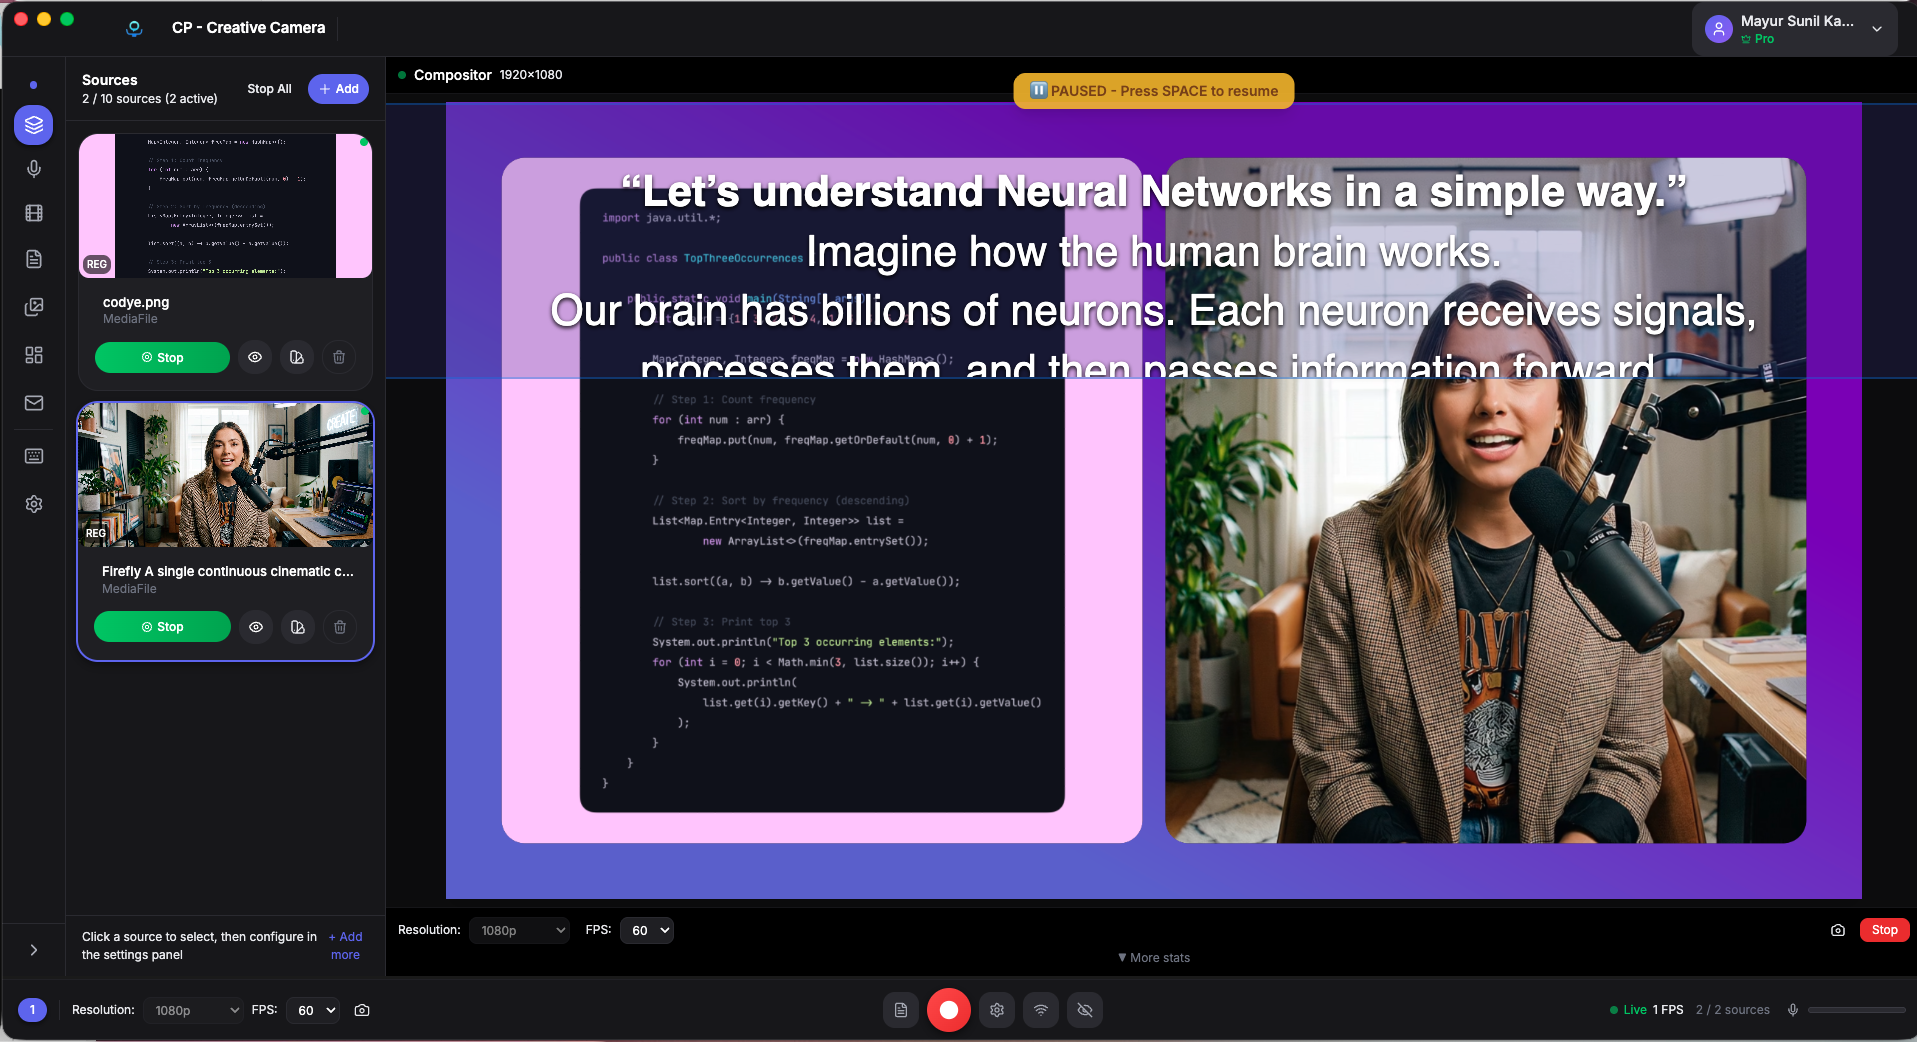Open the Mail/inbox panel in sidebar

point(33,403)
